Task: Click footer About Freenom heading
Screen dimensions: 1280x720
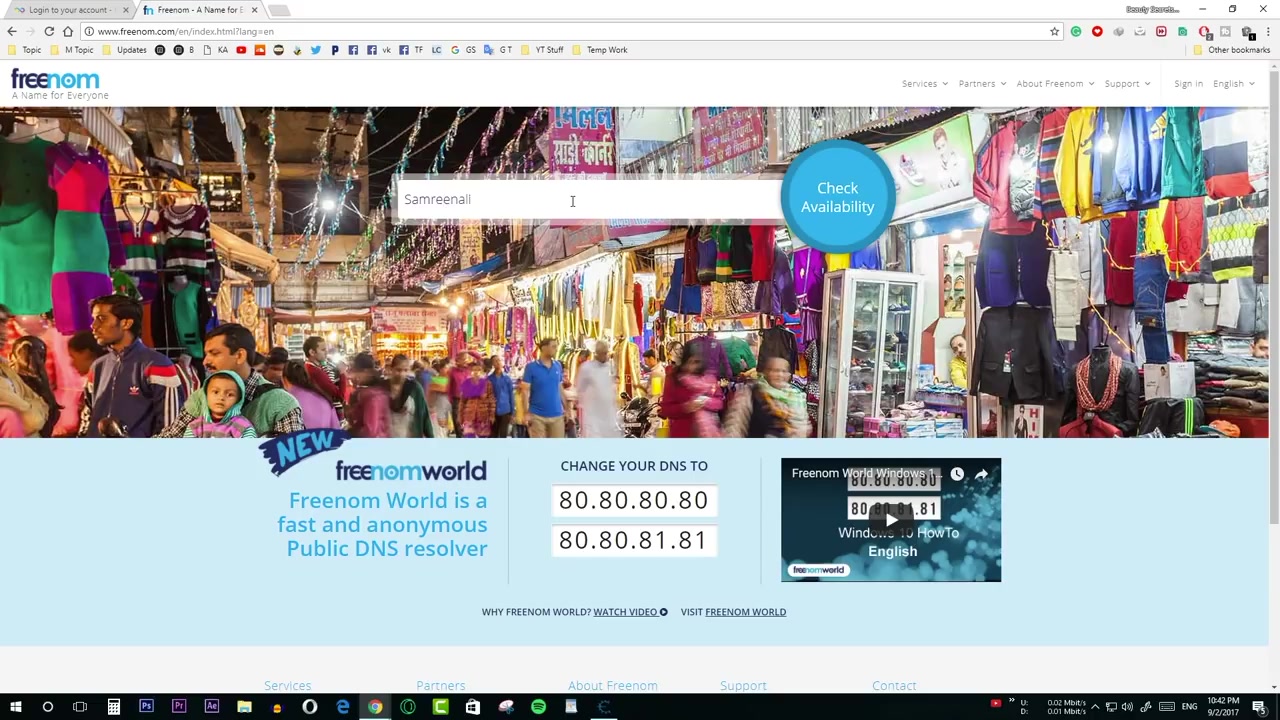Action: coord(612,686)
